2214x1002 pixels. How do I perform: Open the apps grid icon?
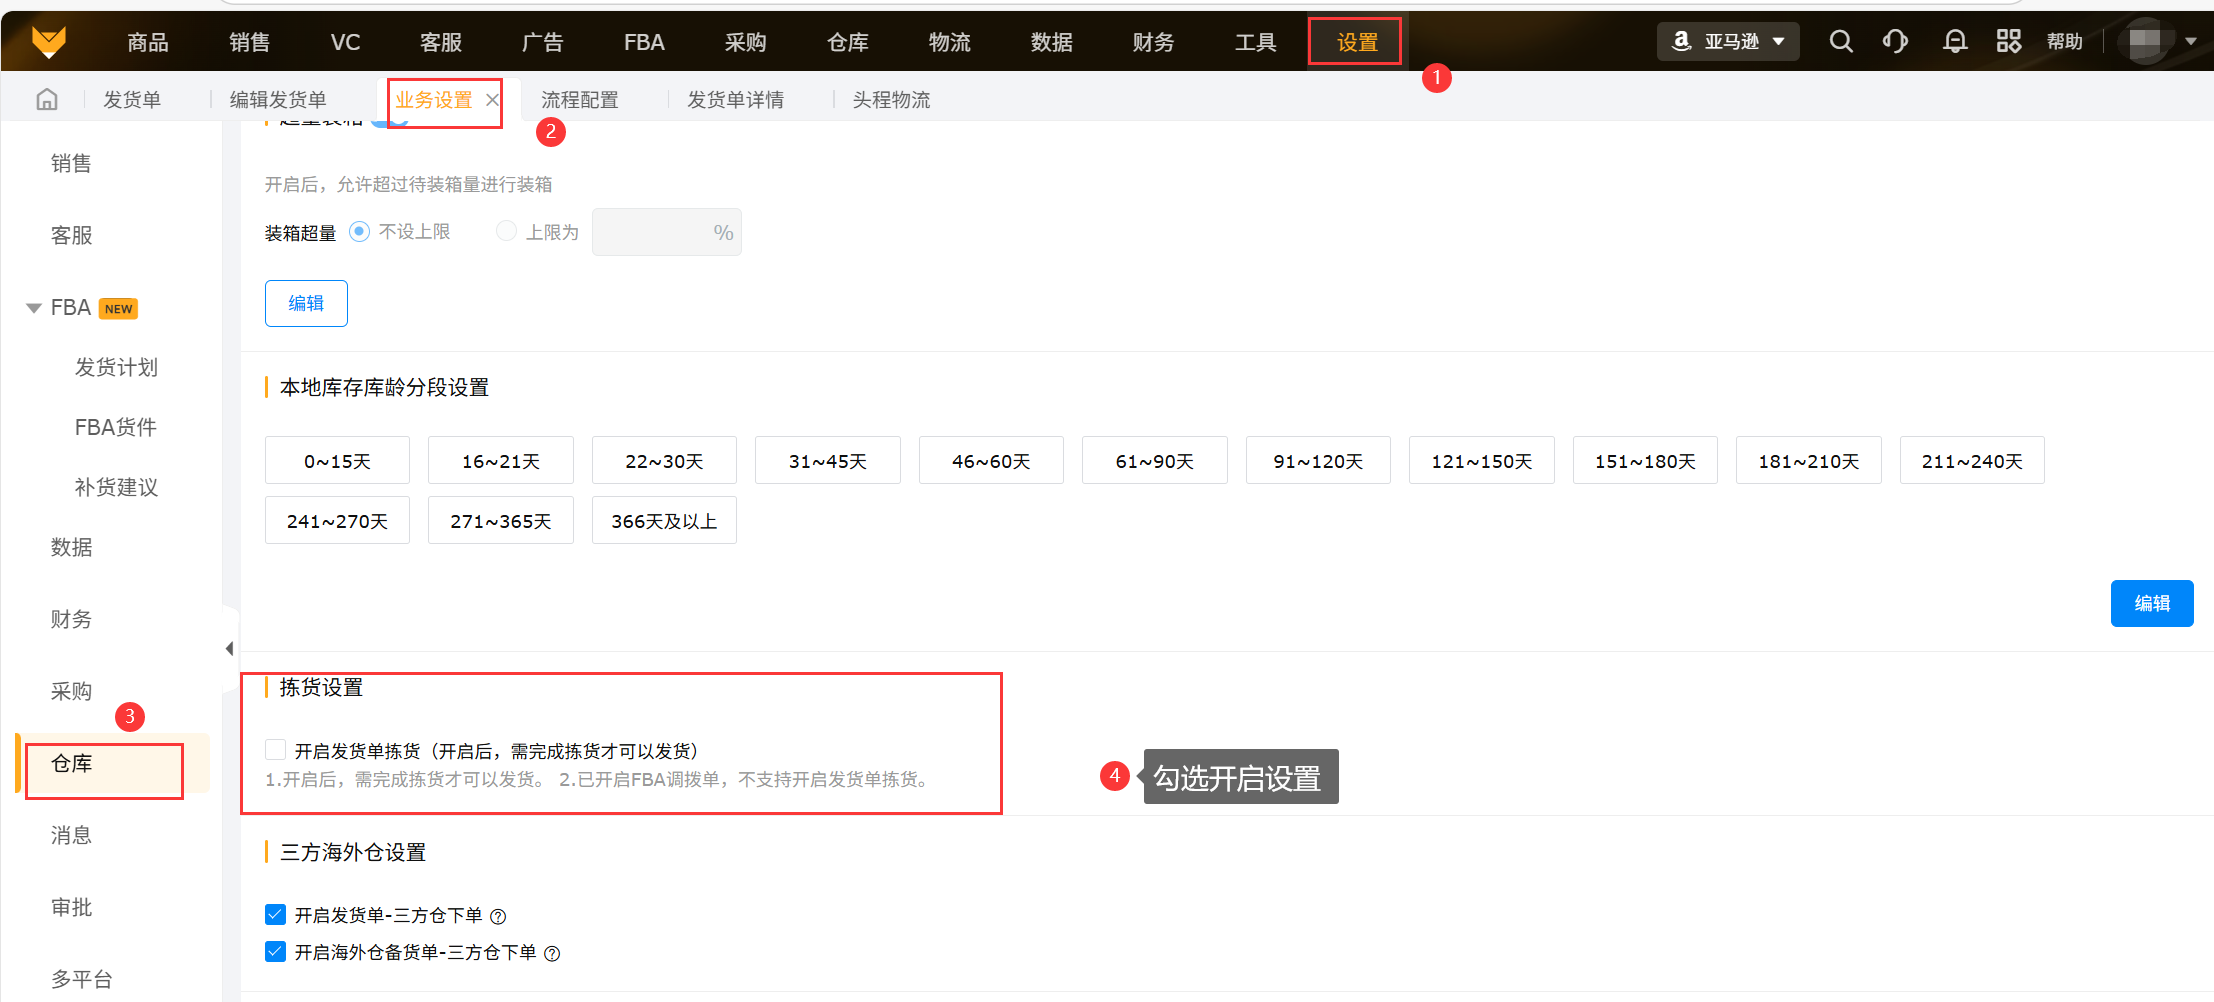2008,41
